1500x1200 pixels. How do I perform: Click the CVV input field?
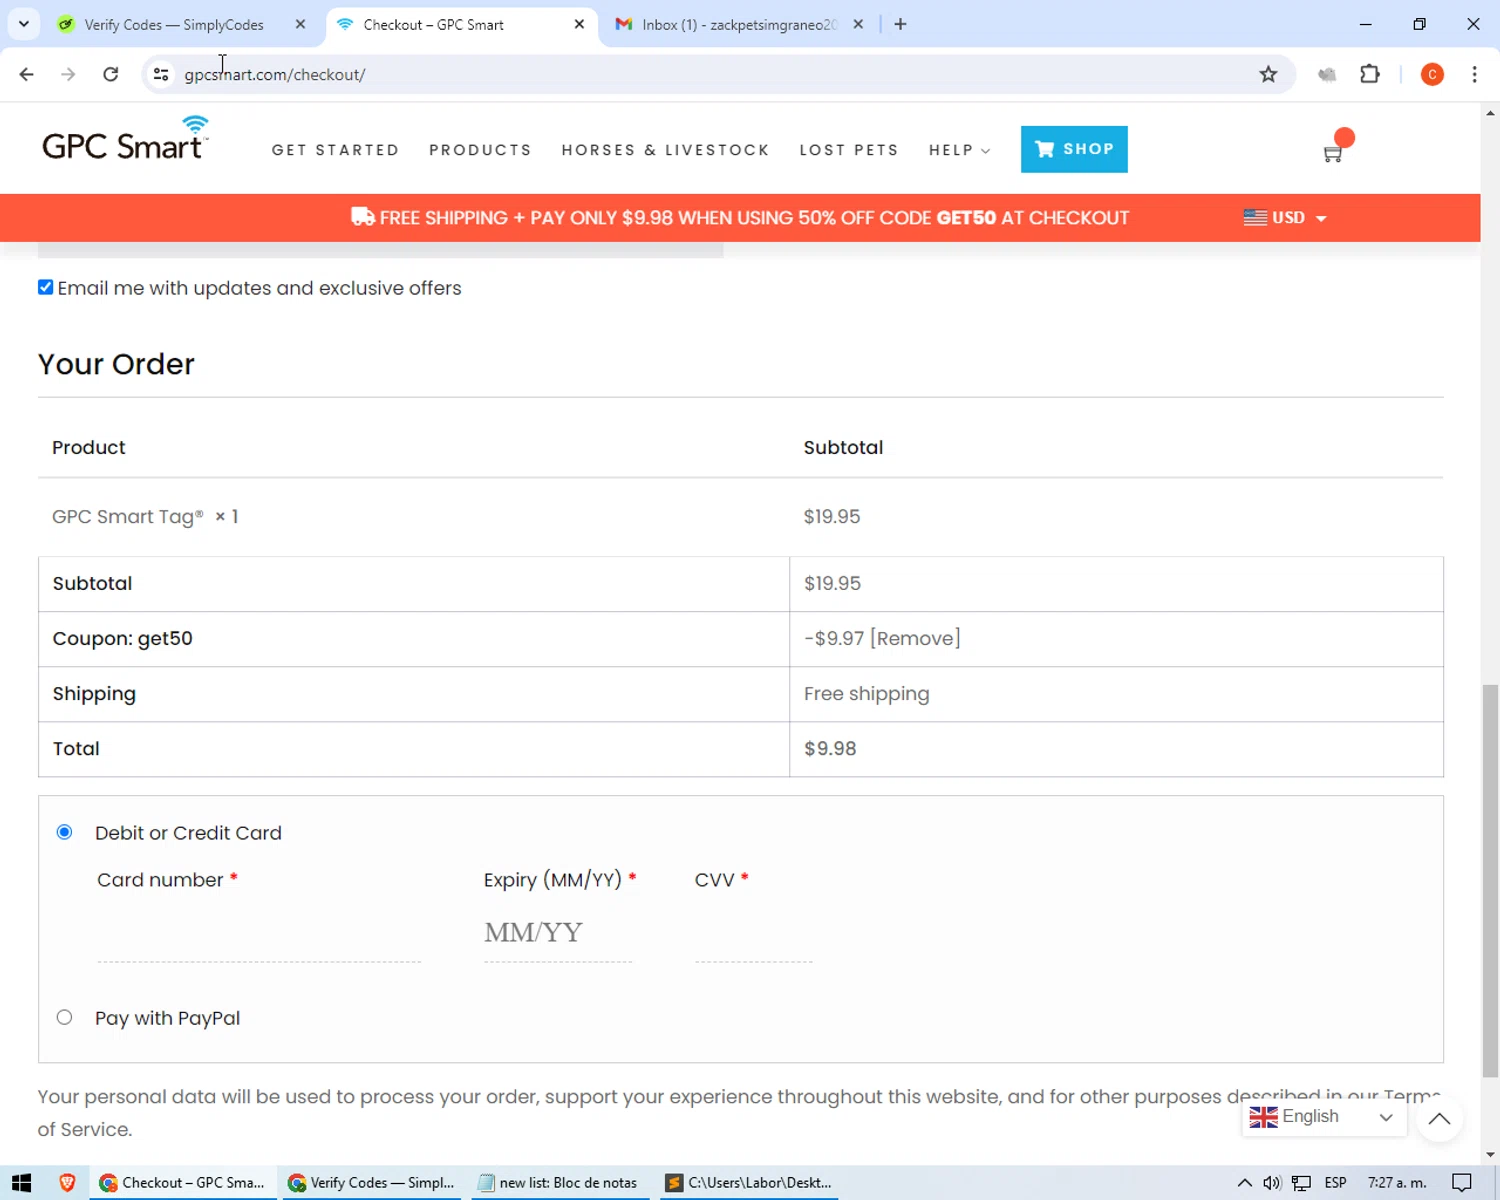pos(754,932)
